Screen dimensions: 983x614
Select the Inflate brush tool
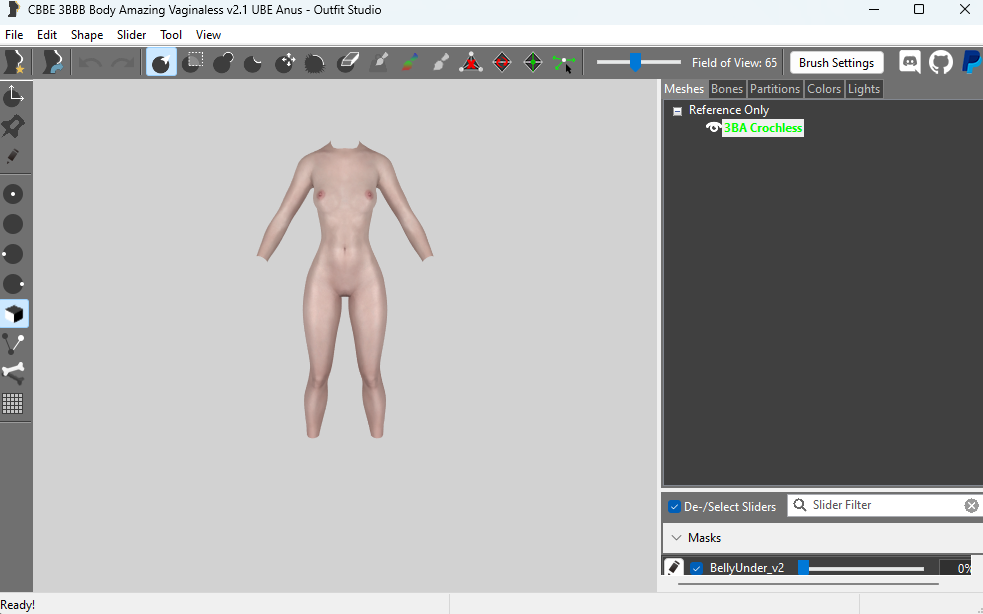pyautogui.click(x=223, y=62)
